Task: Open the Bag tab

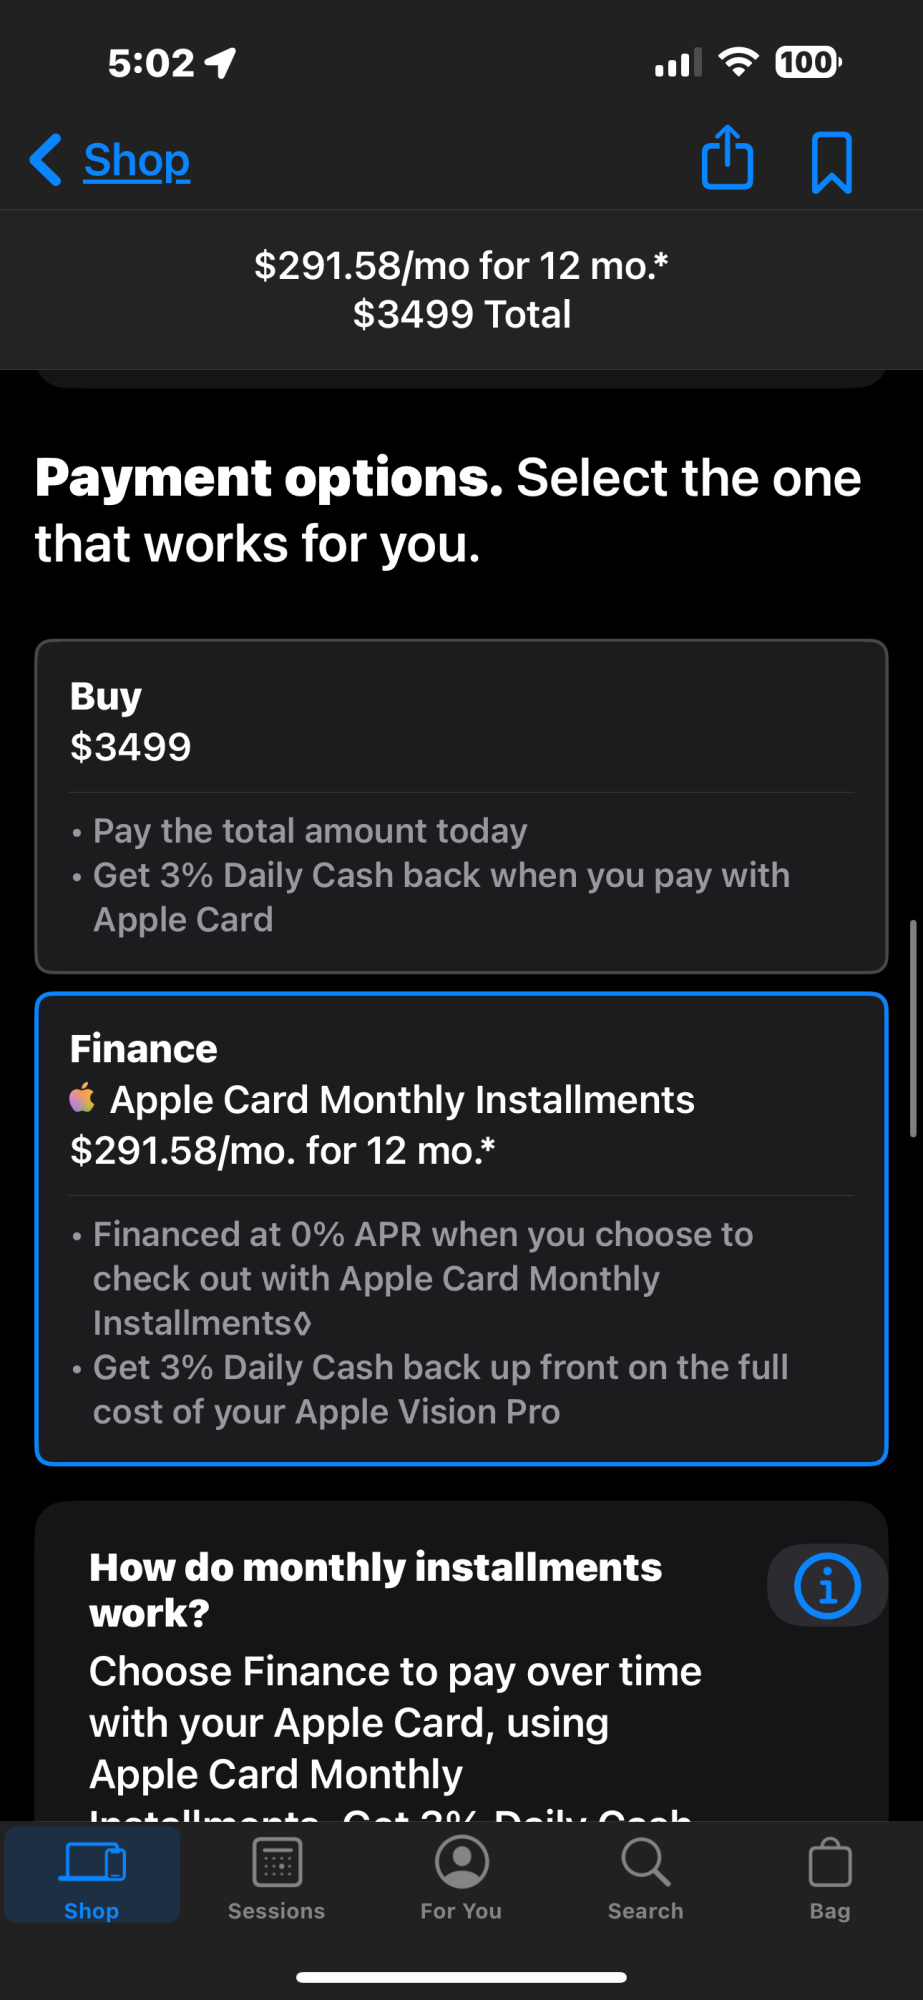Action: click(829, 1879)
